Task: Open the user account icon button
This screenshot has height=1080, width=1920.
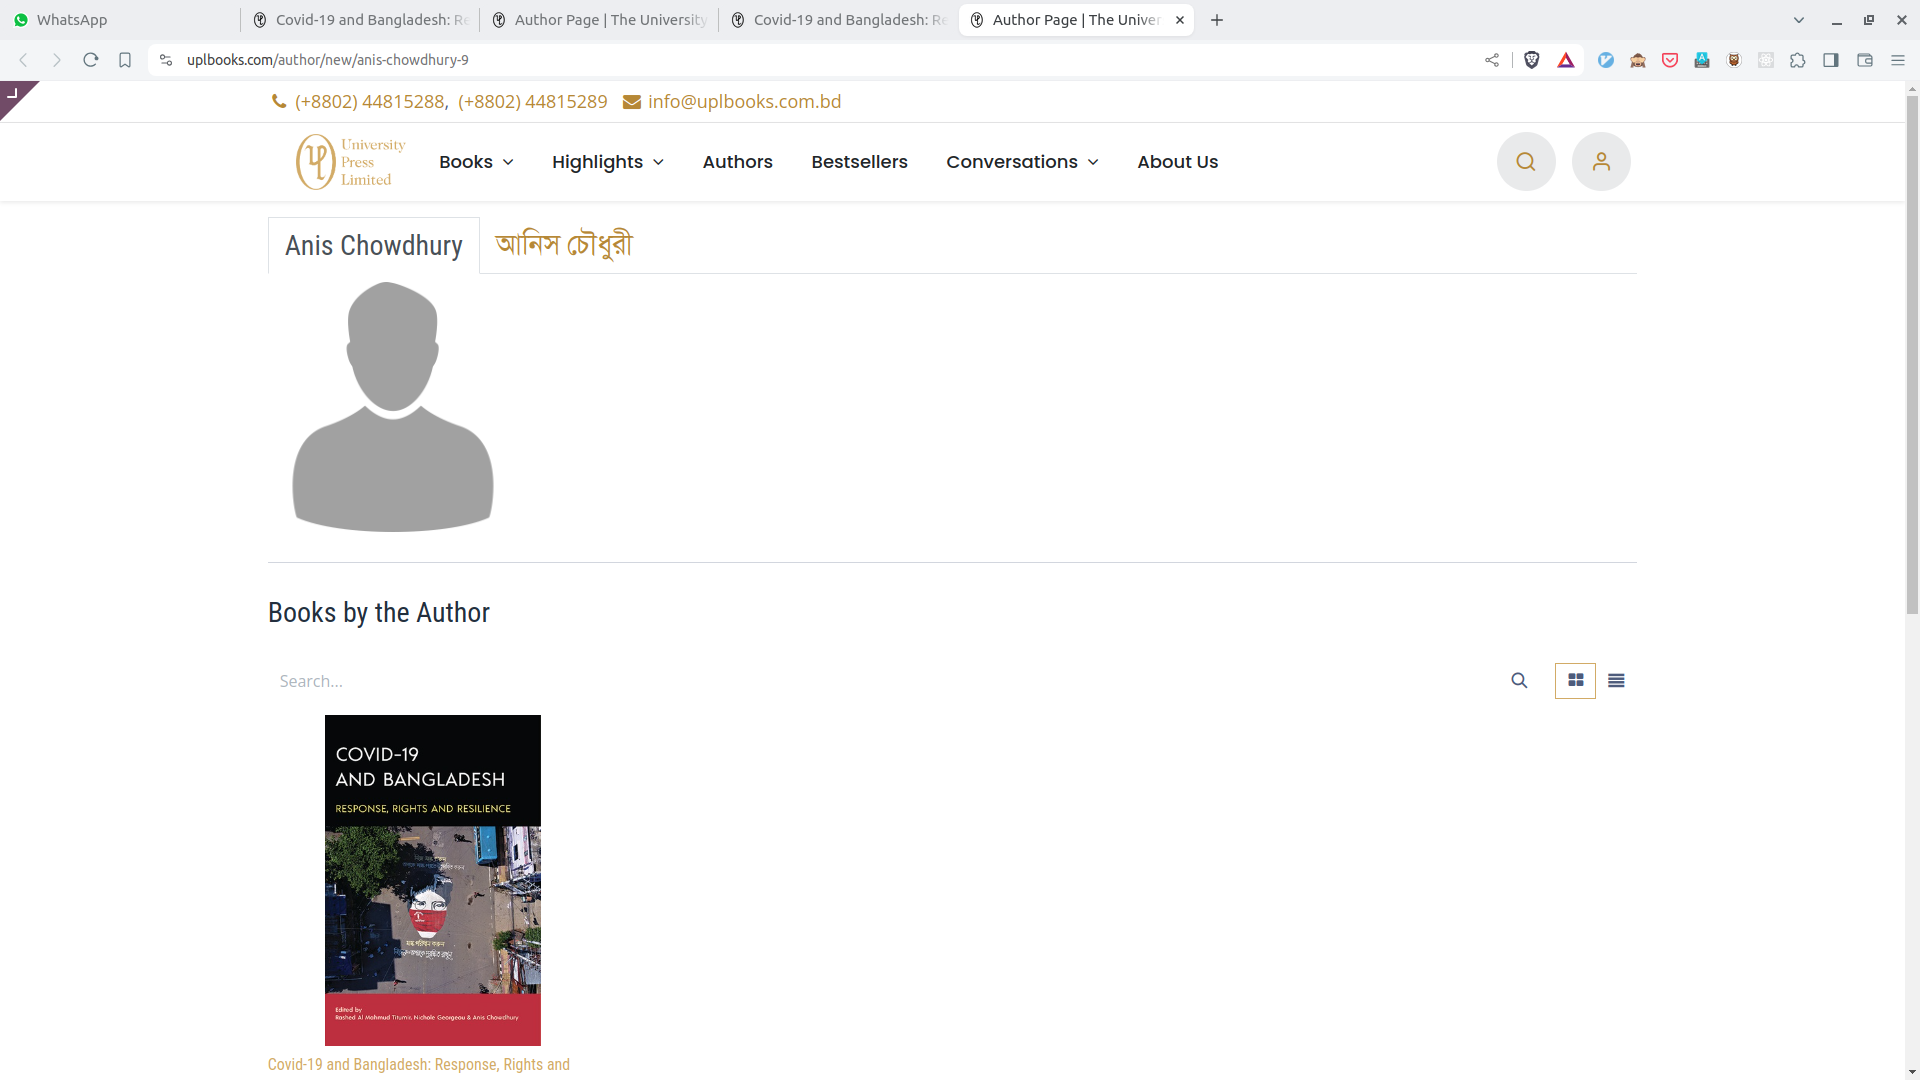Action: [x=1600, y=162]
